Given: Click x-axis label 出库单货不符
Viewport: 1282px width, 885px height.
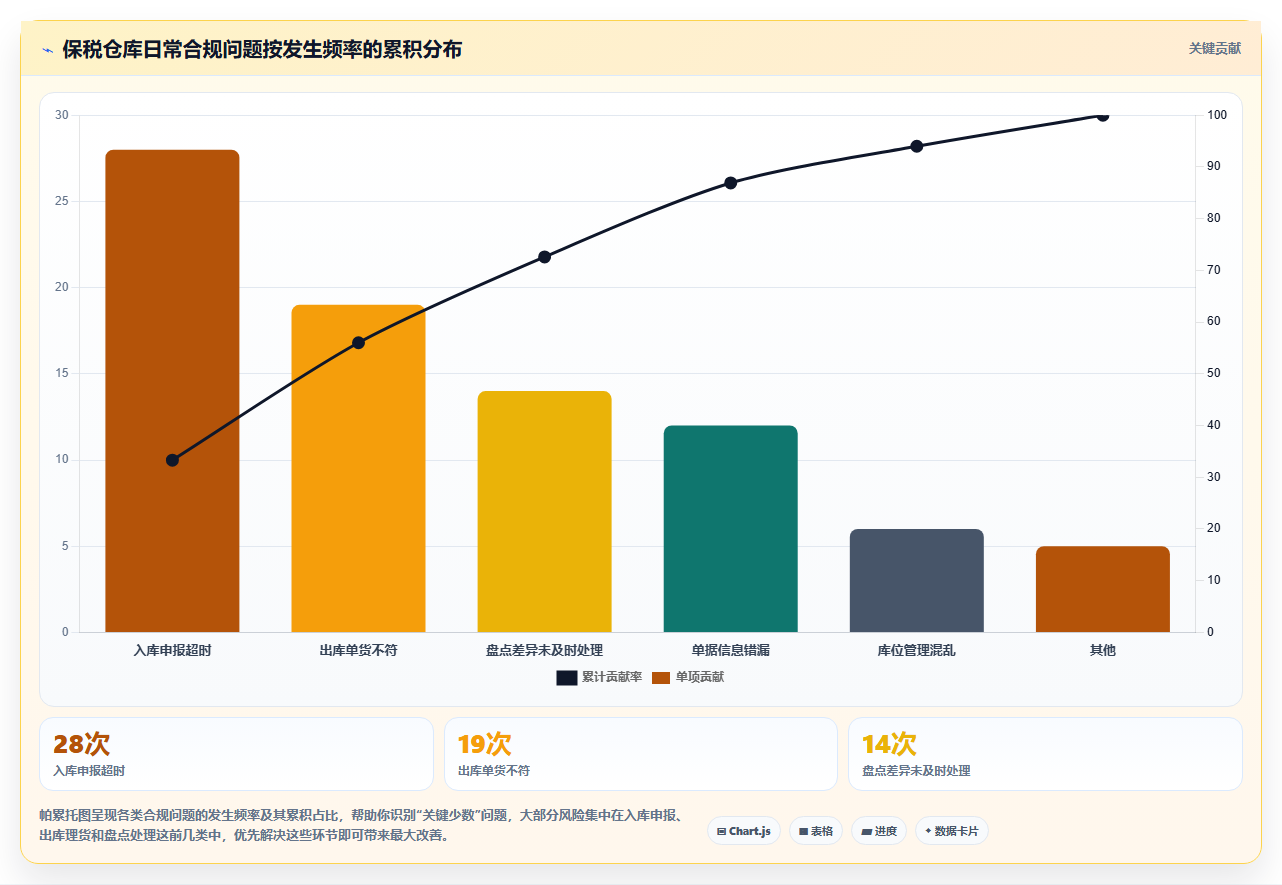Looking at the screenshot, I should pyautogui.click(x=358, y=650).
